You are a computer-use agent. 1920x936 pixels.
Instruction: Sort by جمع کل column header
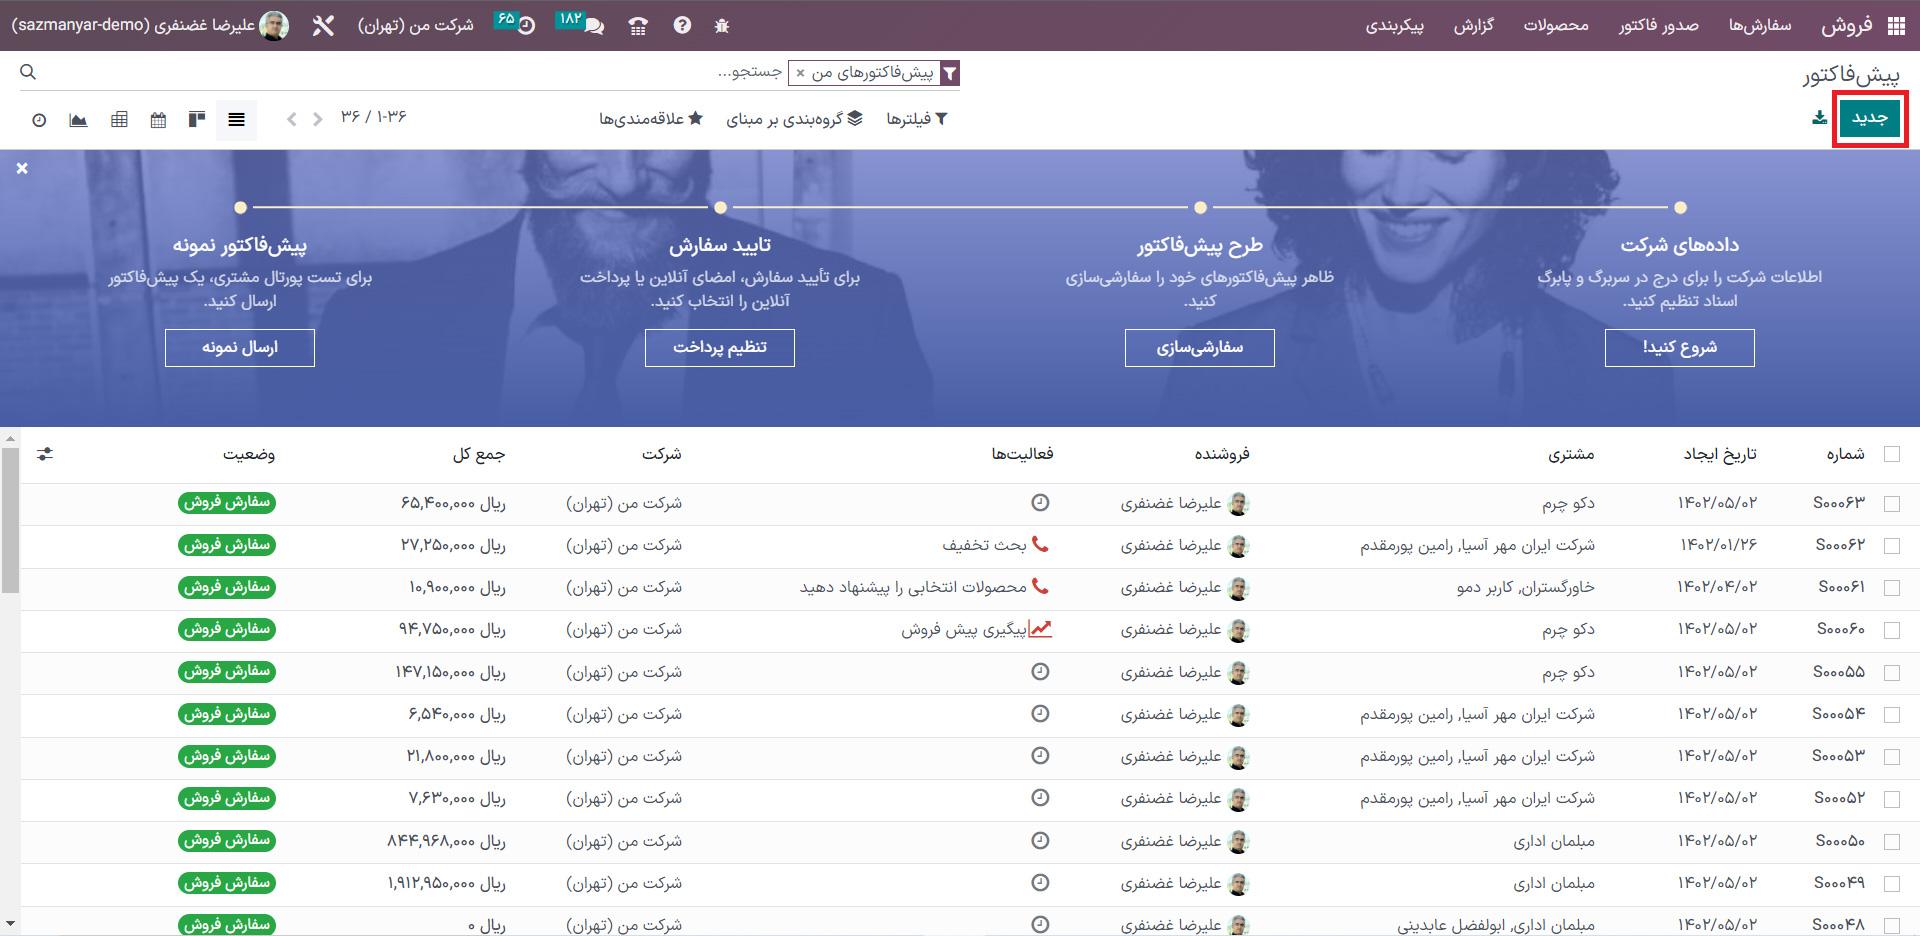tap(479, 454)
